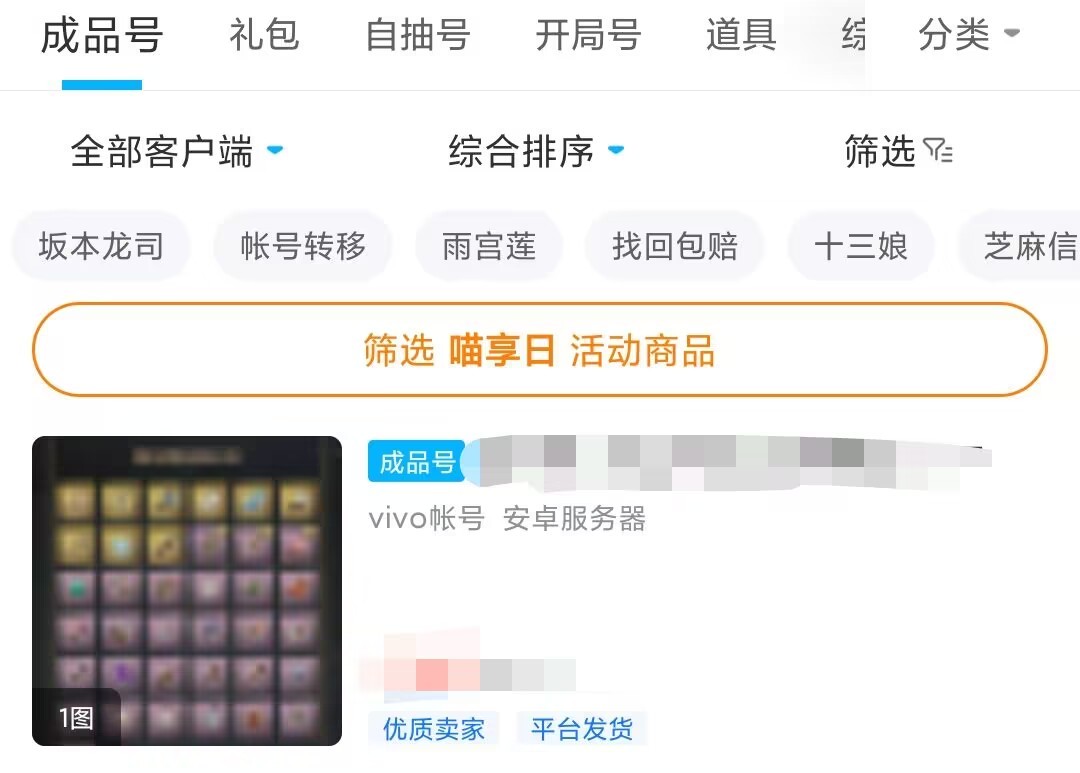Expand the 分类 category dropdown
The image size is (1080, 773).
(968, 34)
